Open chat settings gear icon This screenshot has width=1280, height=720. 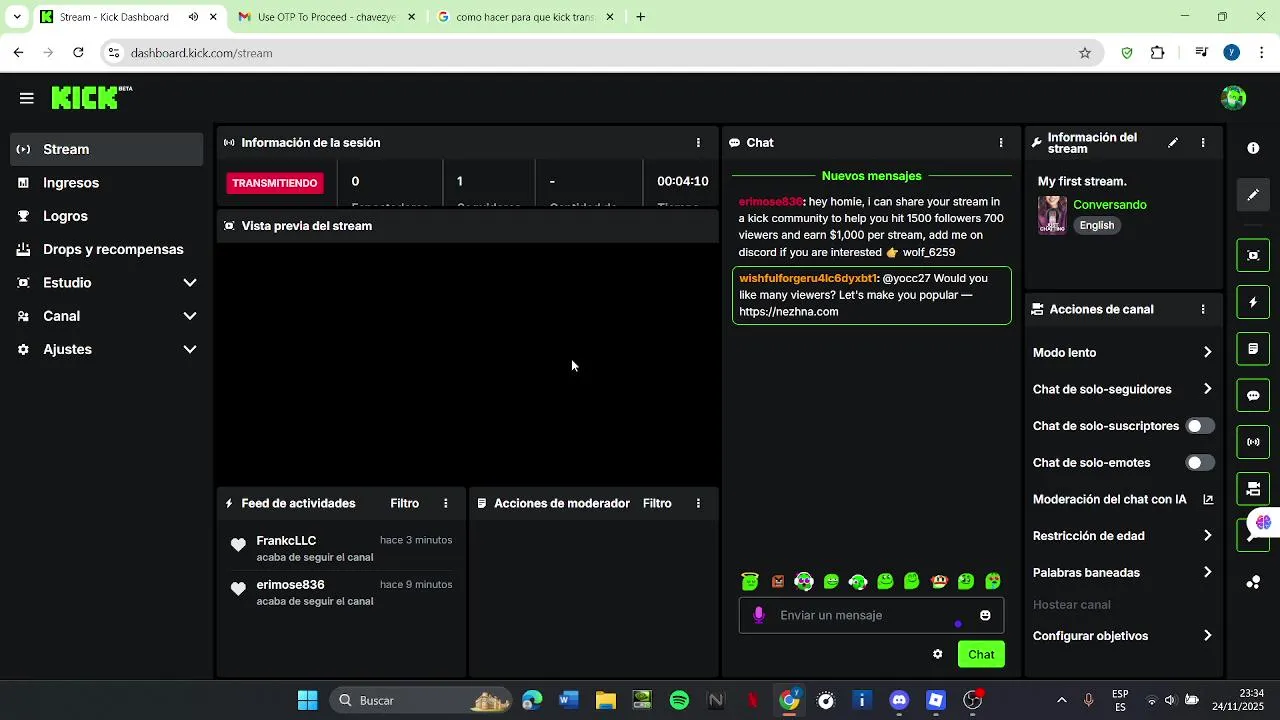[937, 655]
